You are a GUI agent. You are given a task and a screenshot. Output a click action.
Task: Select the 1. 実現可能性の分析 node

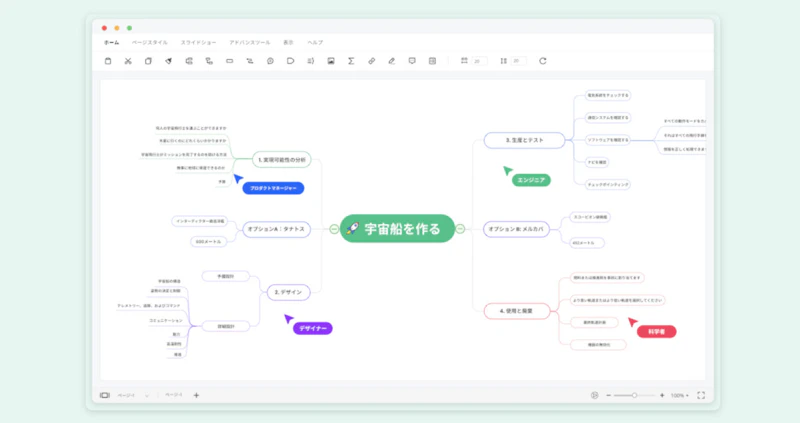(x=282, y=160)
